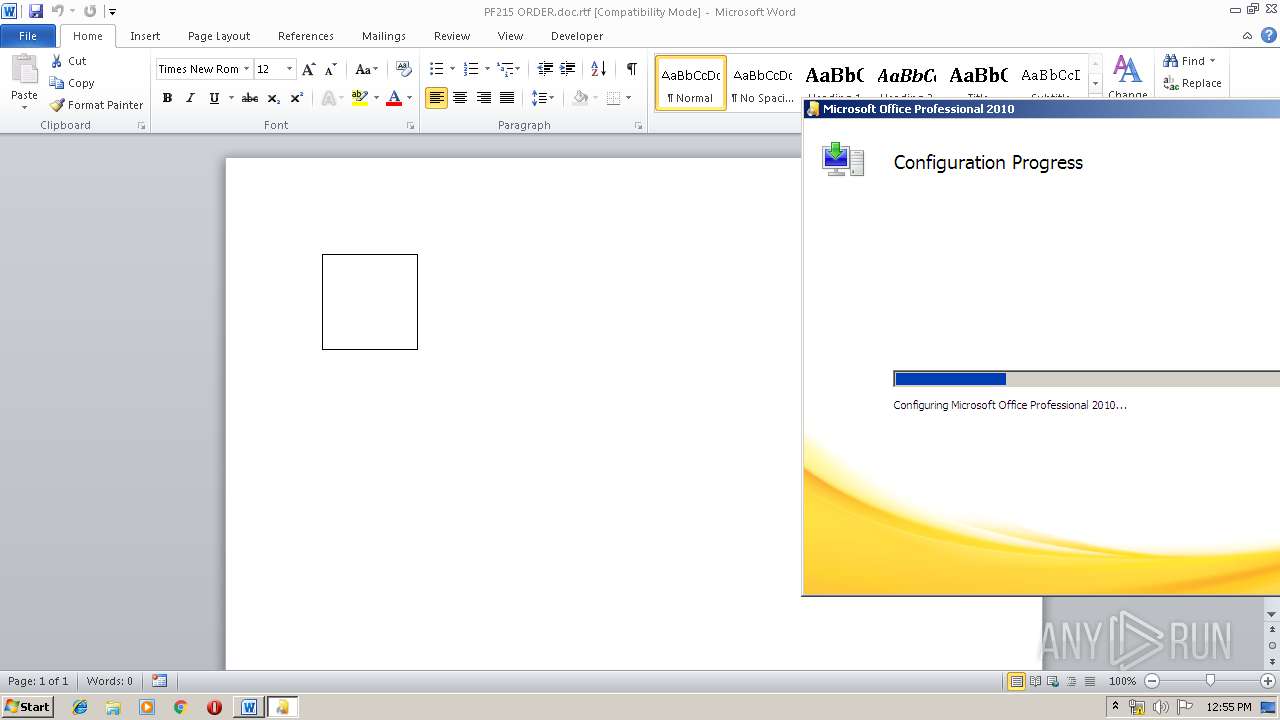
Task: Switch to Page Layout tab
Action: coord(219,36)
